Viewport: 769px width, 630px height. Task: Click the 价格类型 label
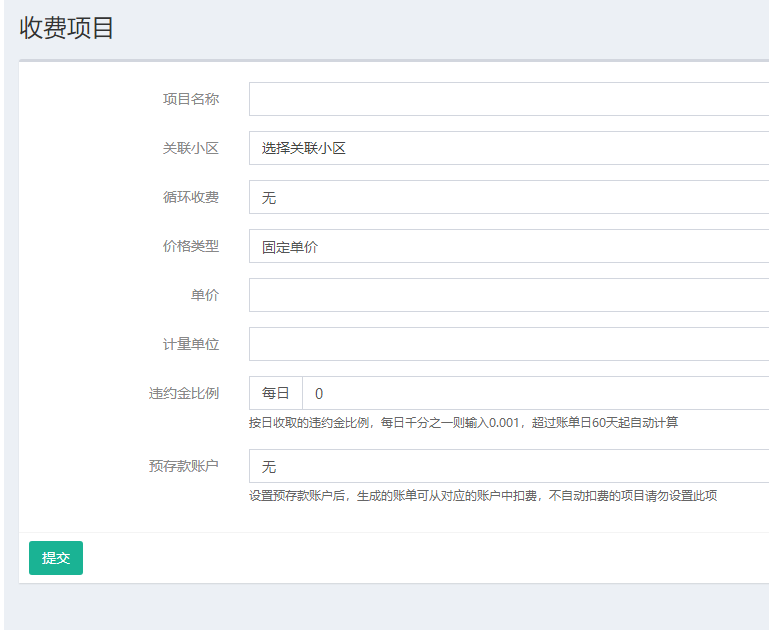pos(191,246)
